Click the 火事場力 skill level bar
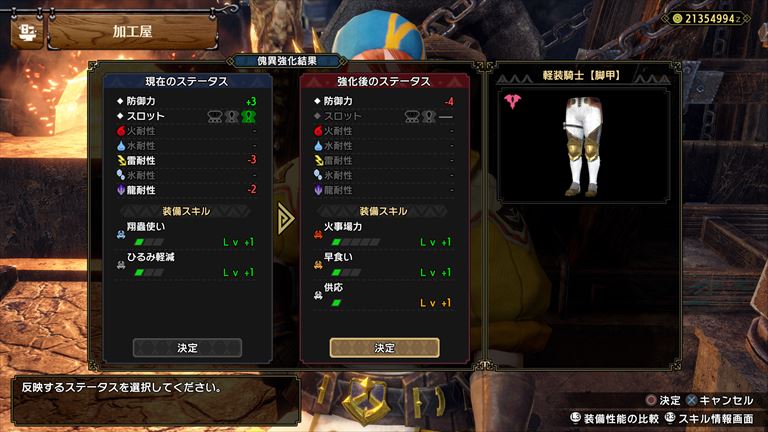 point(355,242)
